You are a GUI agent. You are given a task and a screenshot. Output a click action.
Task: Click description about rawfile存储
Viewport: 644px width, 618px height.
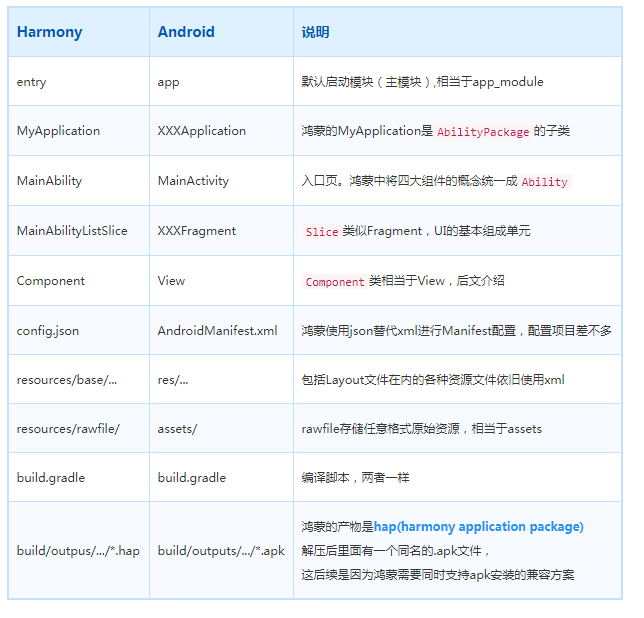(x=421, y=429)
